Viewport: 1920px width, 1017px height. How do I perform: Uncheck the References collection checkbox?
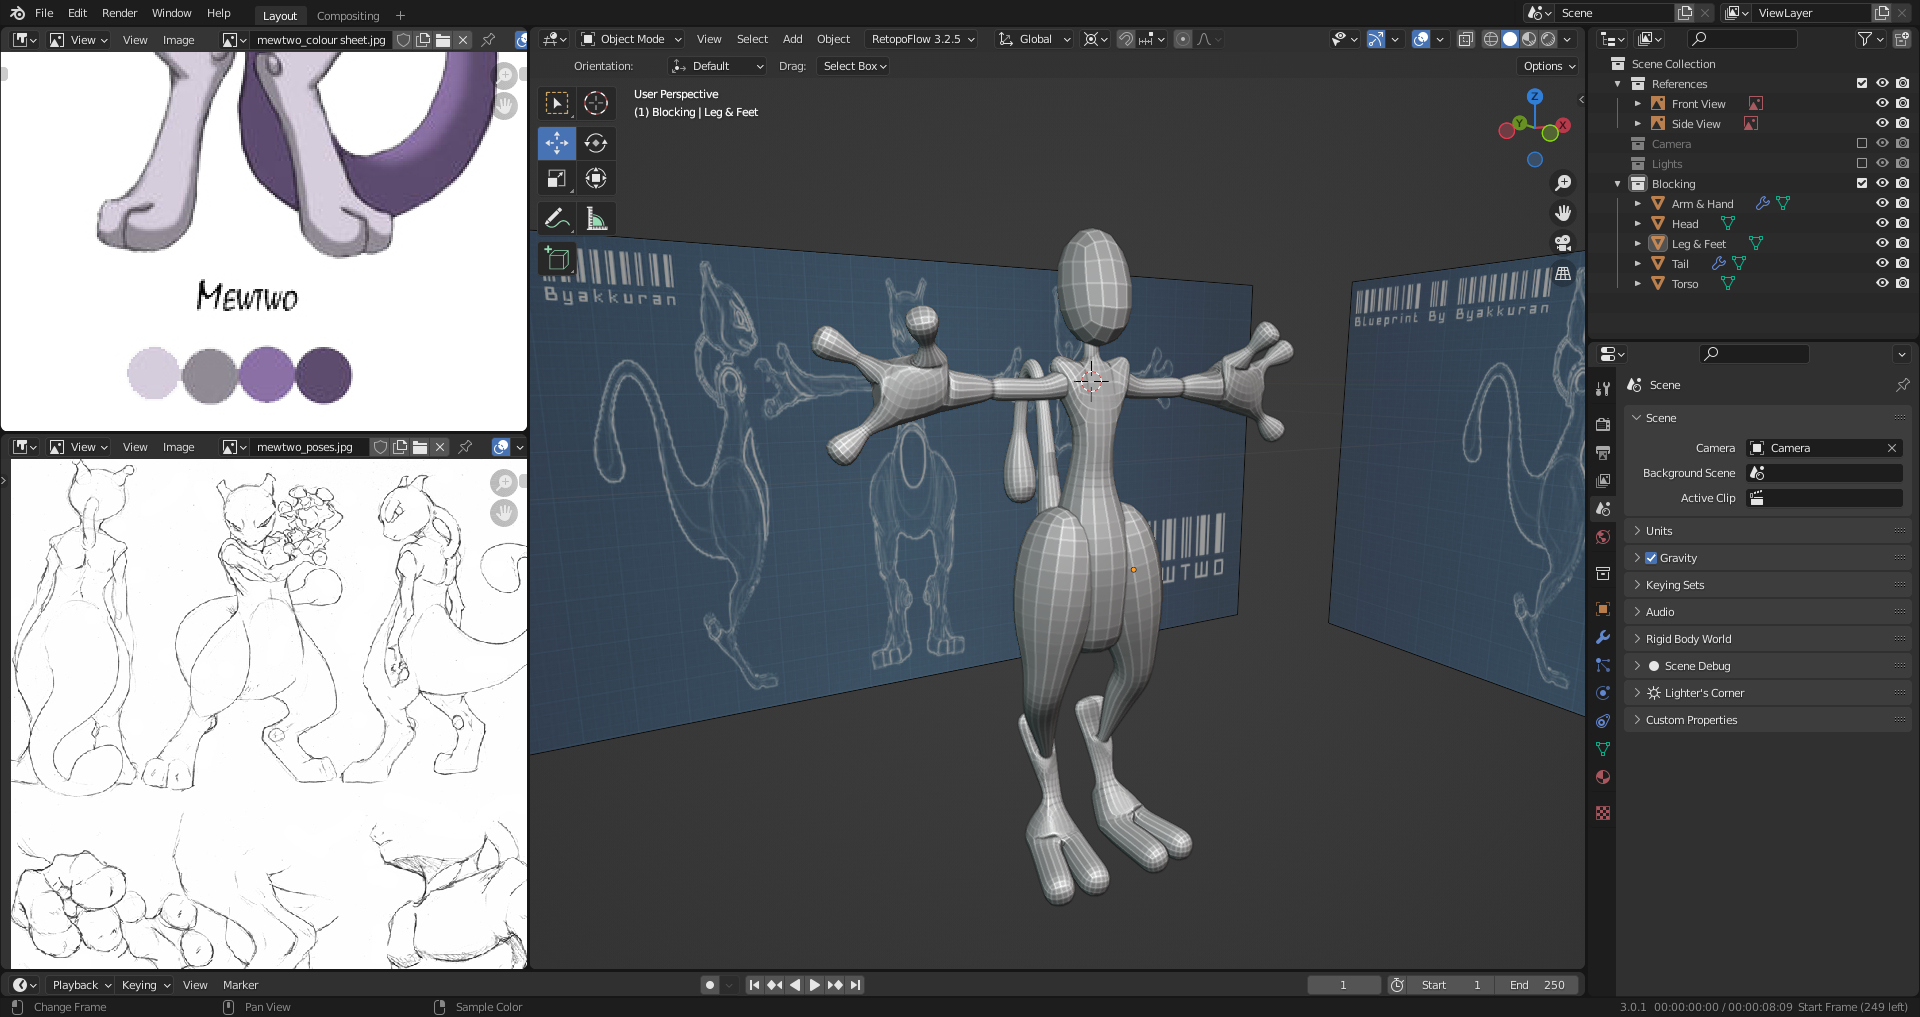(1862, 83)
